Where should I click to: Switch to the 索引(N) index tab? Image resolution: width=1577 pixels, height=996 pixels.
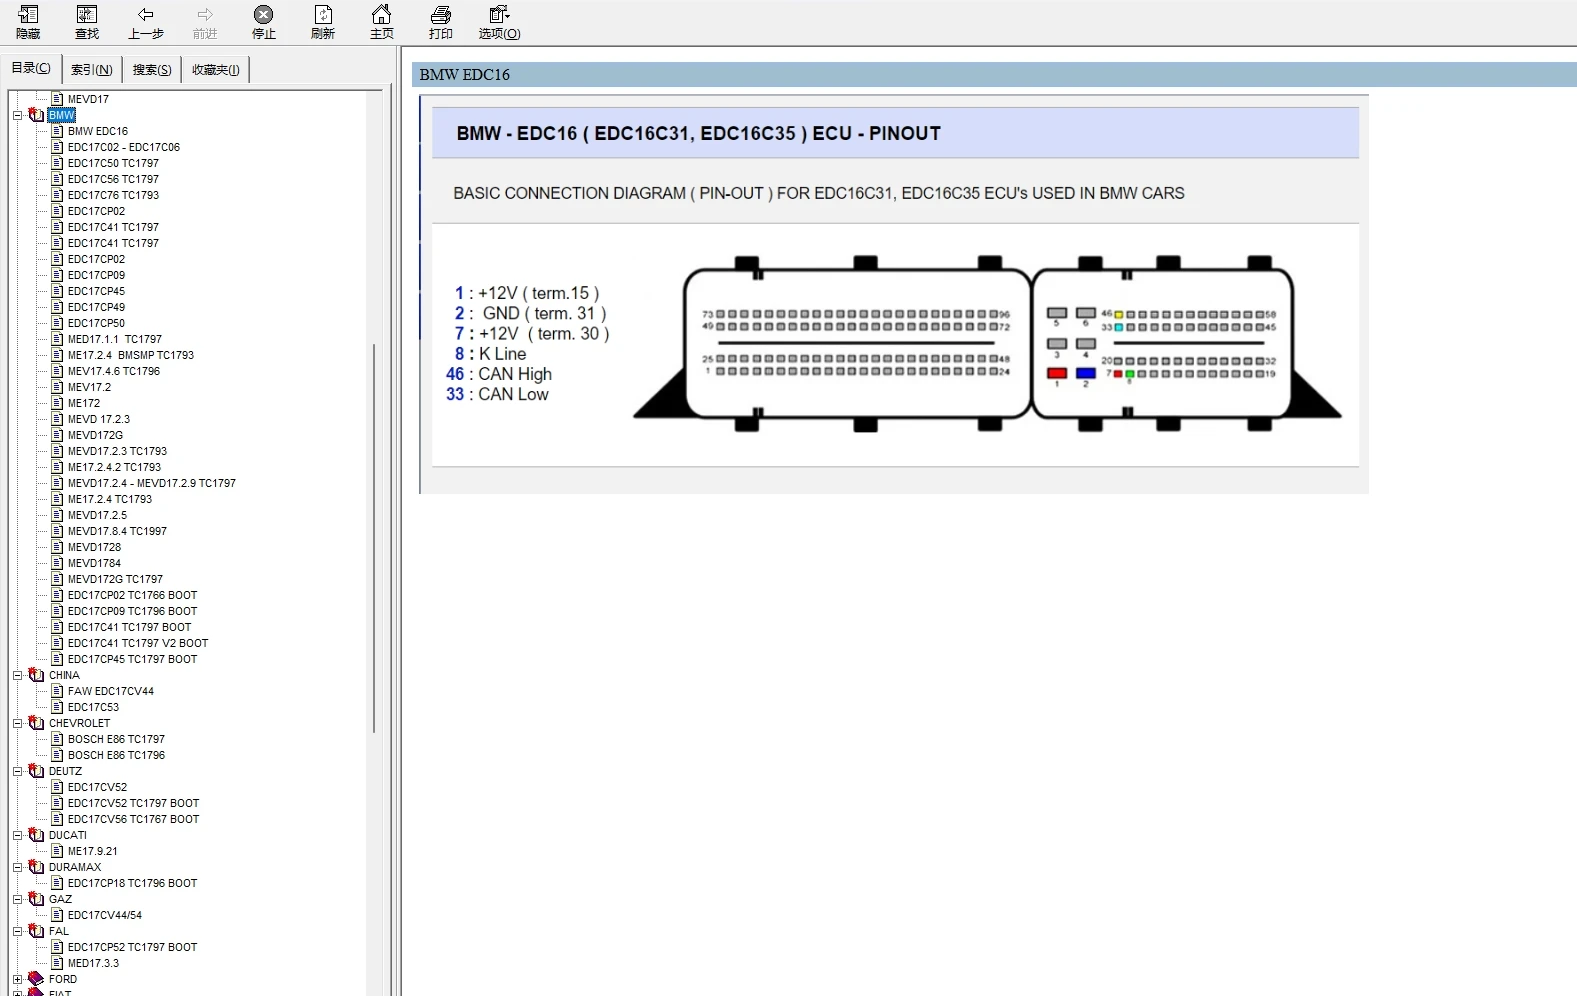tap(91, 70)
